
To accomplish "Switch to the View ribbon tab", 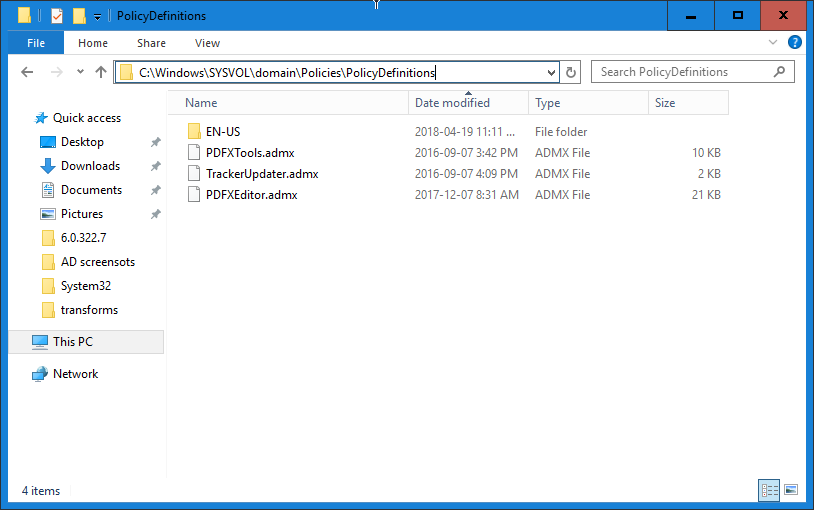I will click(x=207, y=43).
